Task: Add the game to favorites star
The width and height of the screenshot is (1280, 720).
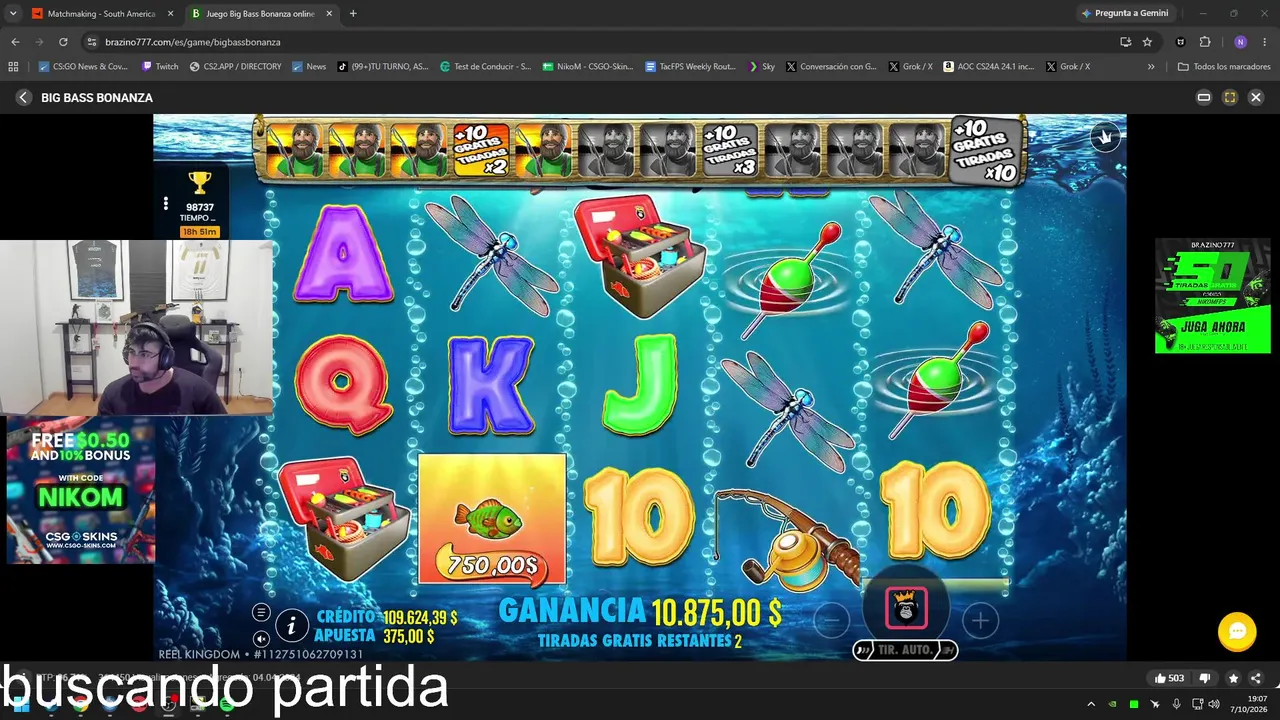Action: [1233, 678]
